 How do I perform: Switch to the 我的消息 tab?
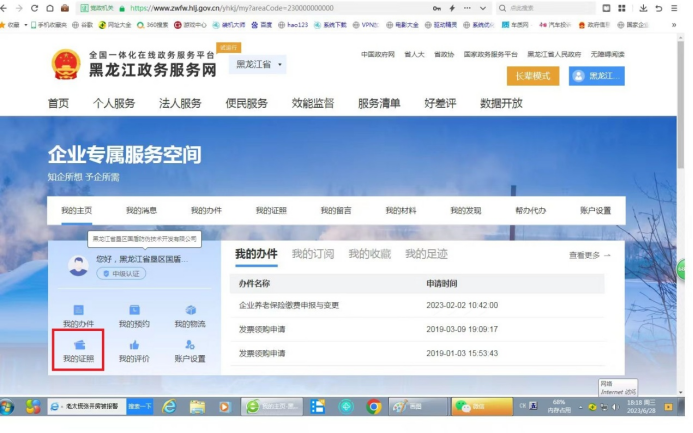click(x=141, y=211)
